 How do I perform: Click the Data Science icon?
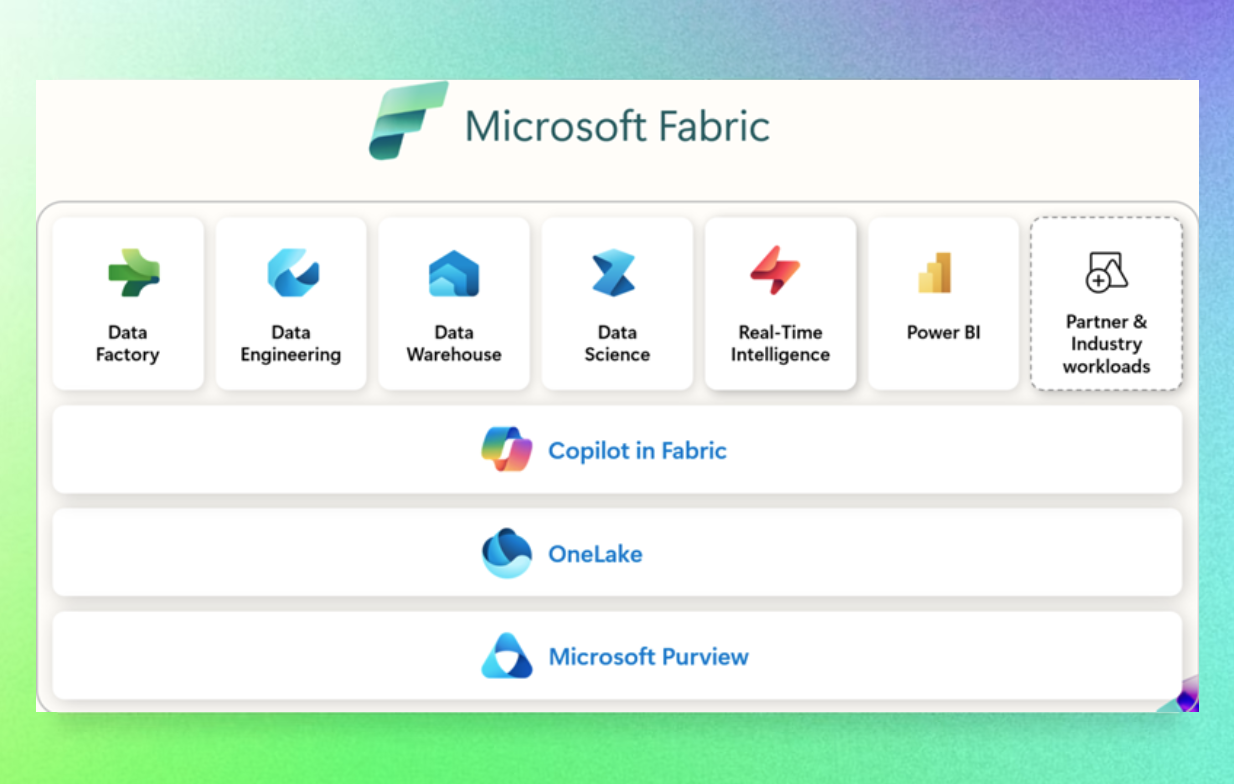[614, 273]
